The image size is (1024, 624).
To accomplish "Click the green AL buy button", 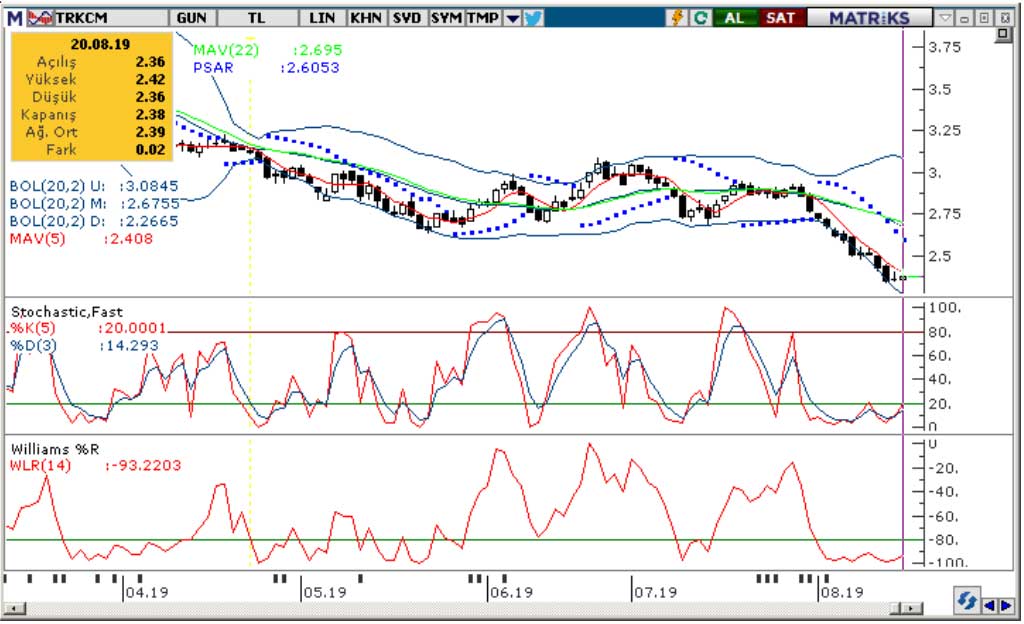I will point(735,18).
